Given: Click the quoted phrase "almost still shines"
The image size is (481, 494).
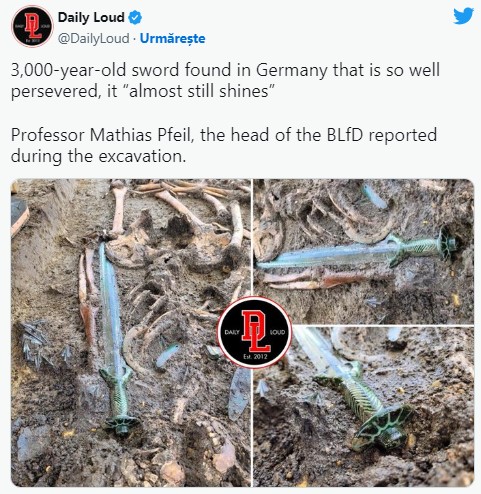Looking at the screenshot, I should 201,91.
